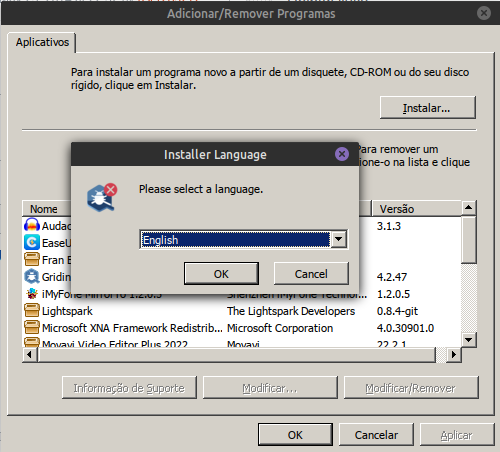The image size is (500, 452).
Task: Sort list by Versão column header
Action: coord(417,209)
